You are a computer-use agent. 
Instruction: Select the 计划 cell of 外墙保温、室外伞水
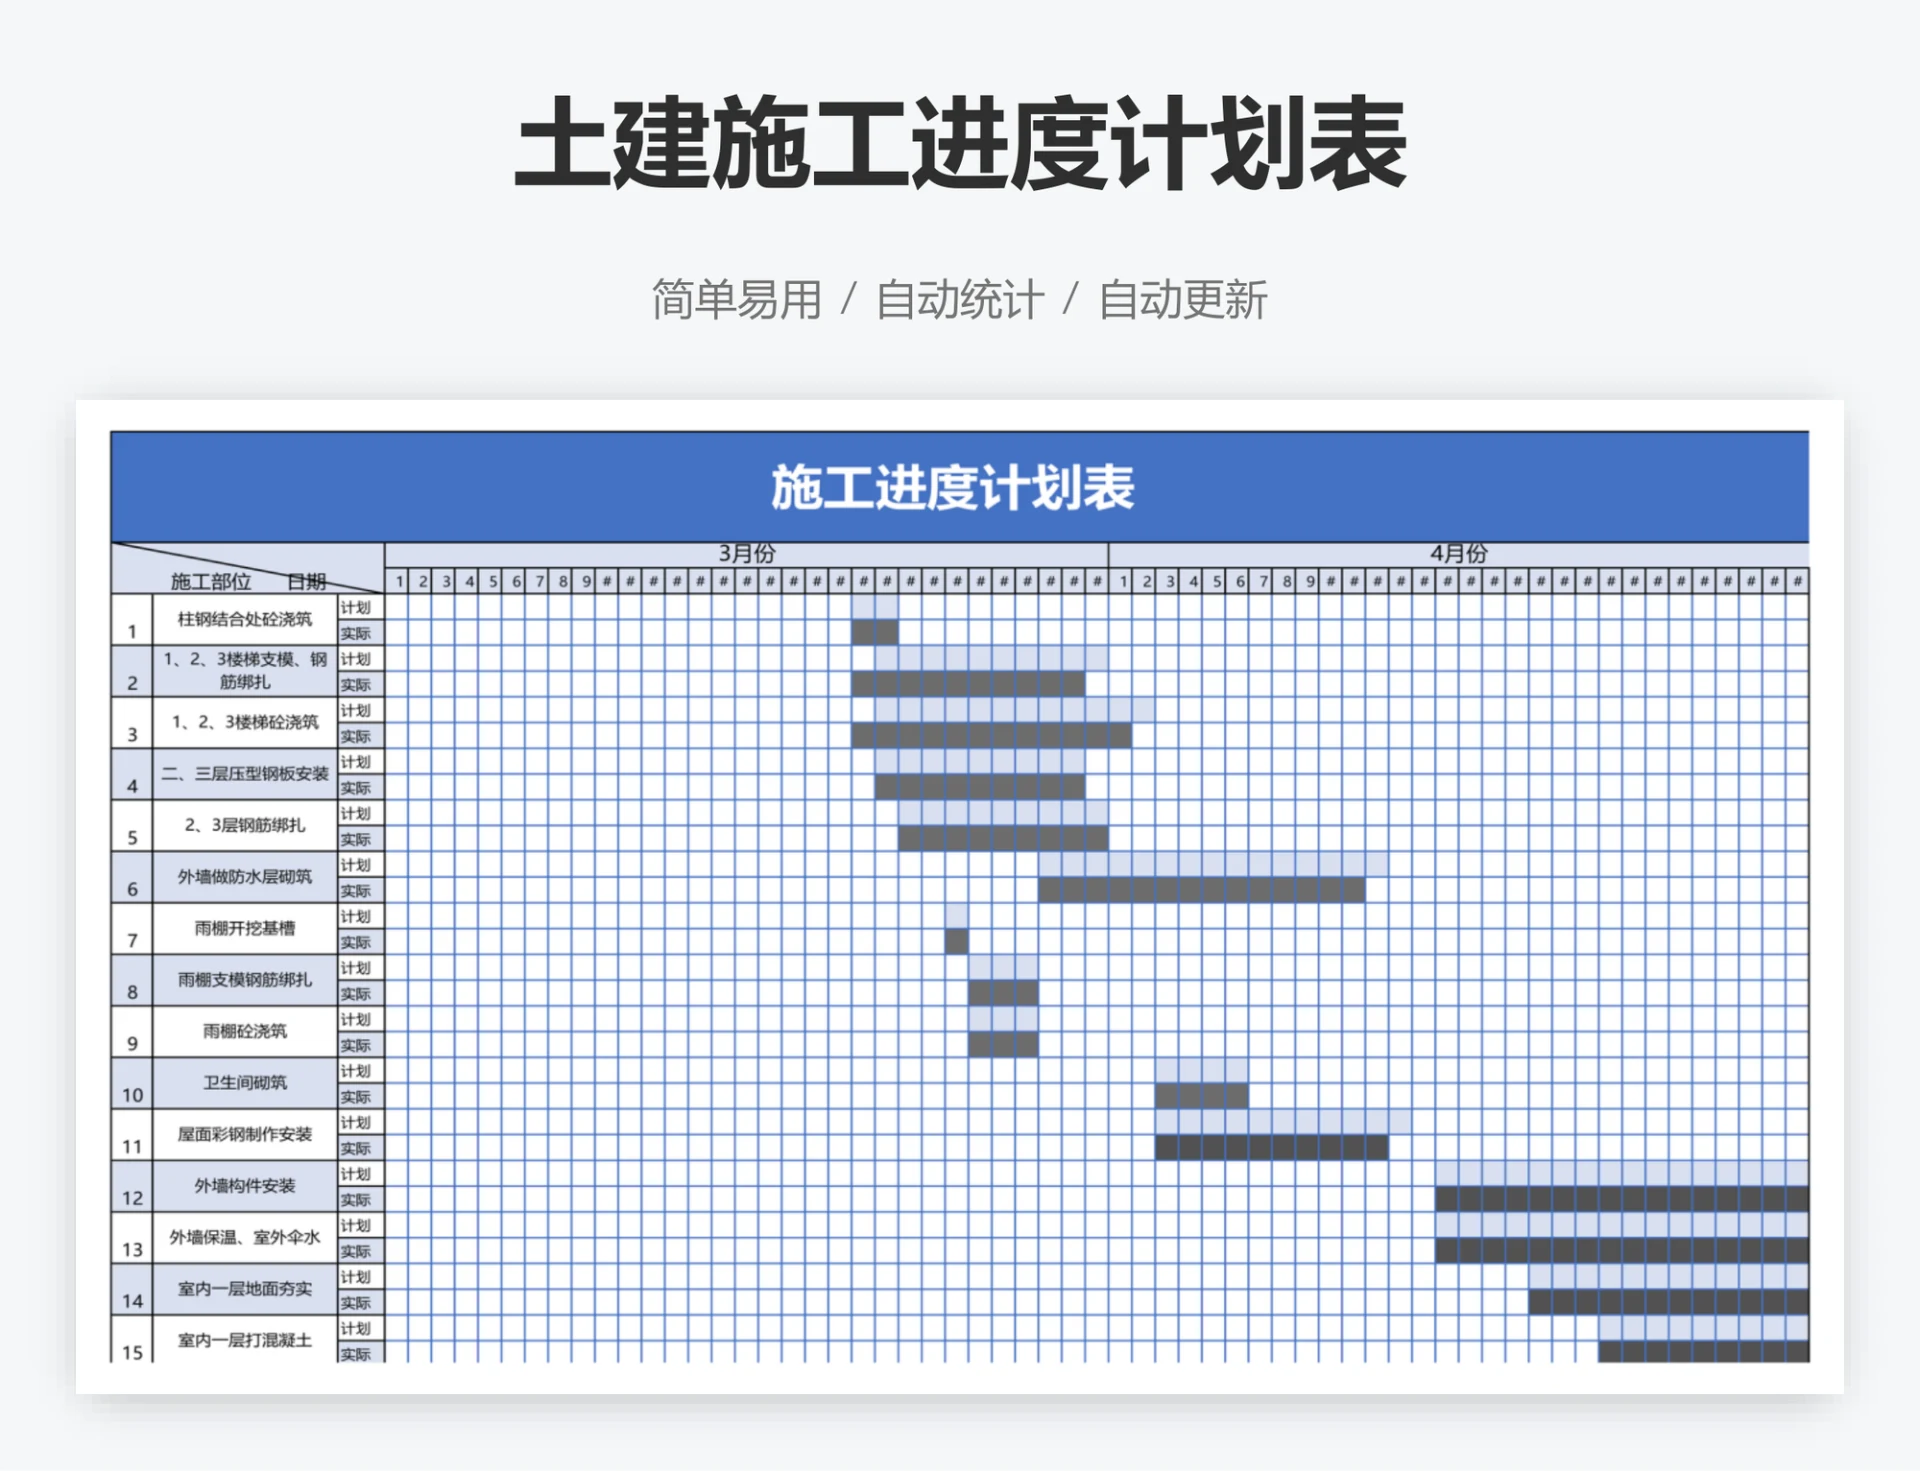357,1225
